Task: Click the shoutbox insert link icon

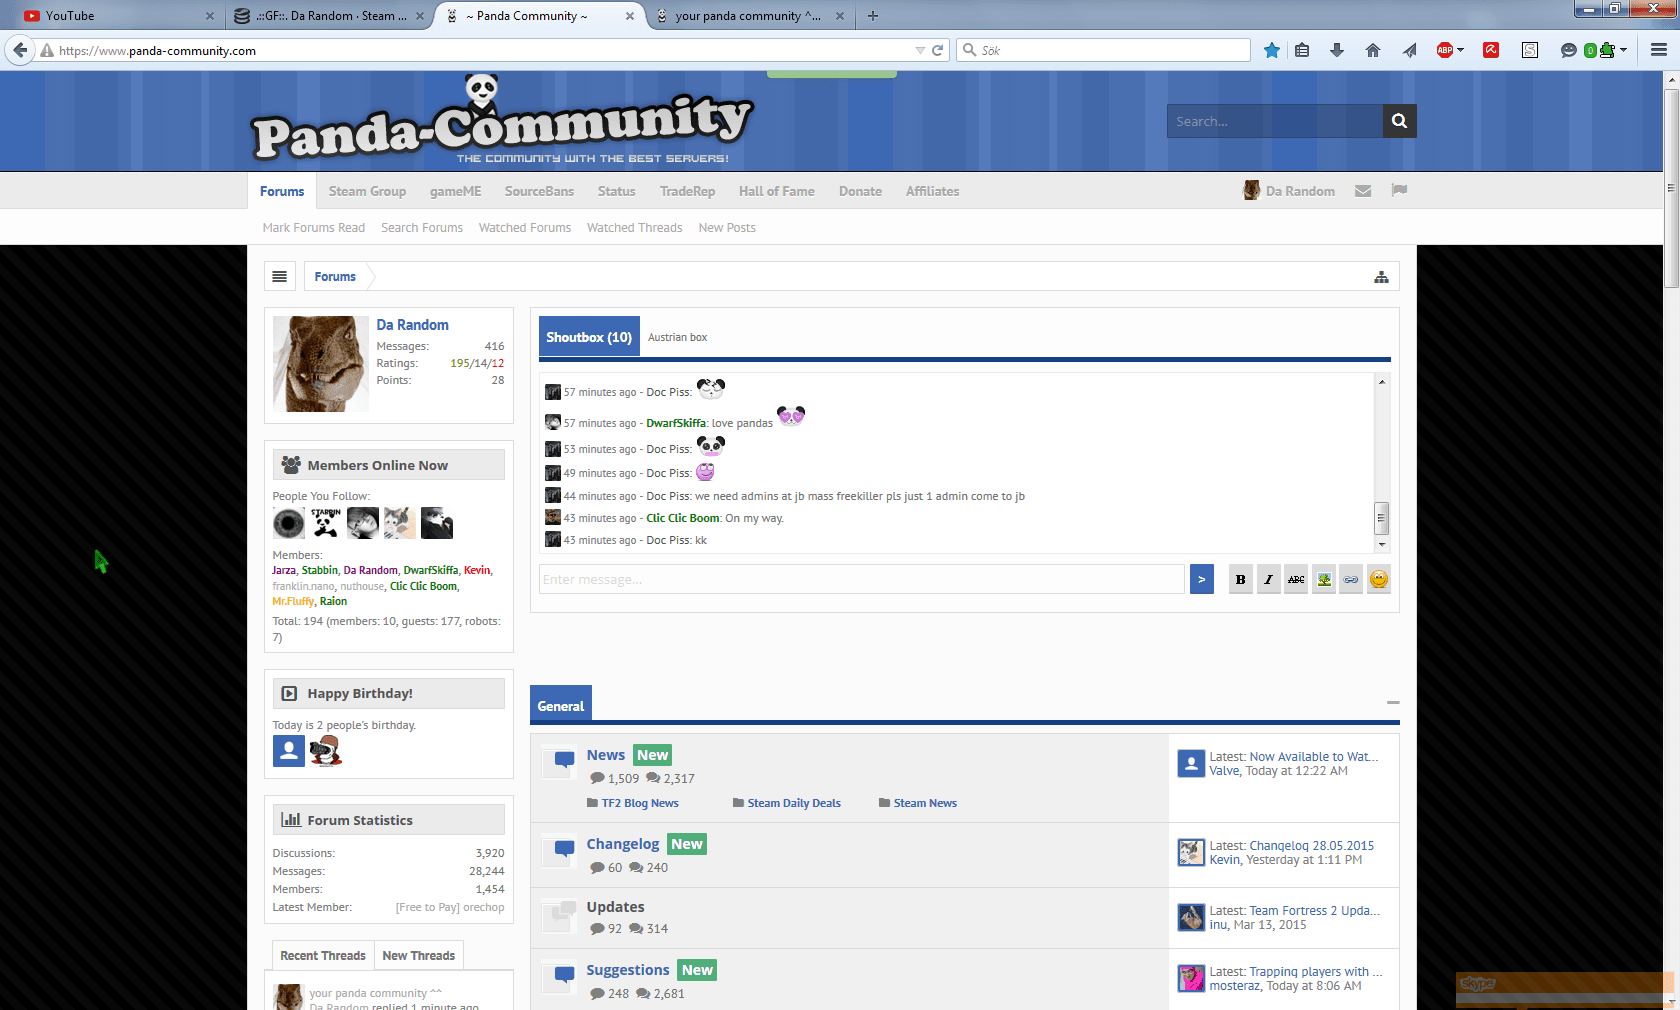Action: coord(1351,579)
